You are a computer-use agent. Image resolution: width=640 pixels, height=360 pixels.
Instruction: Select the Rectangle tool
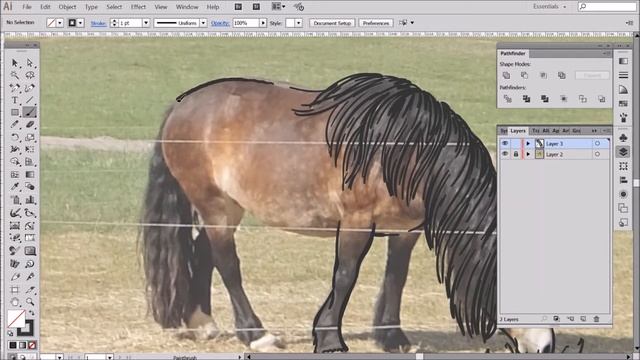tap(15, 112)
